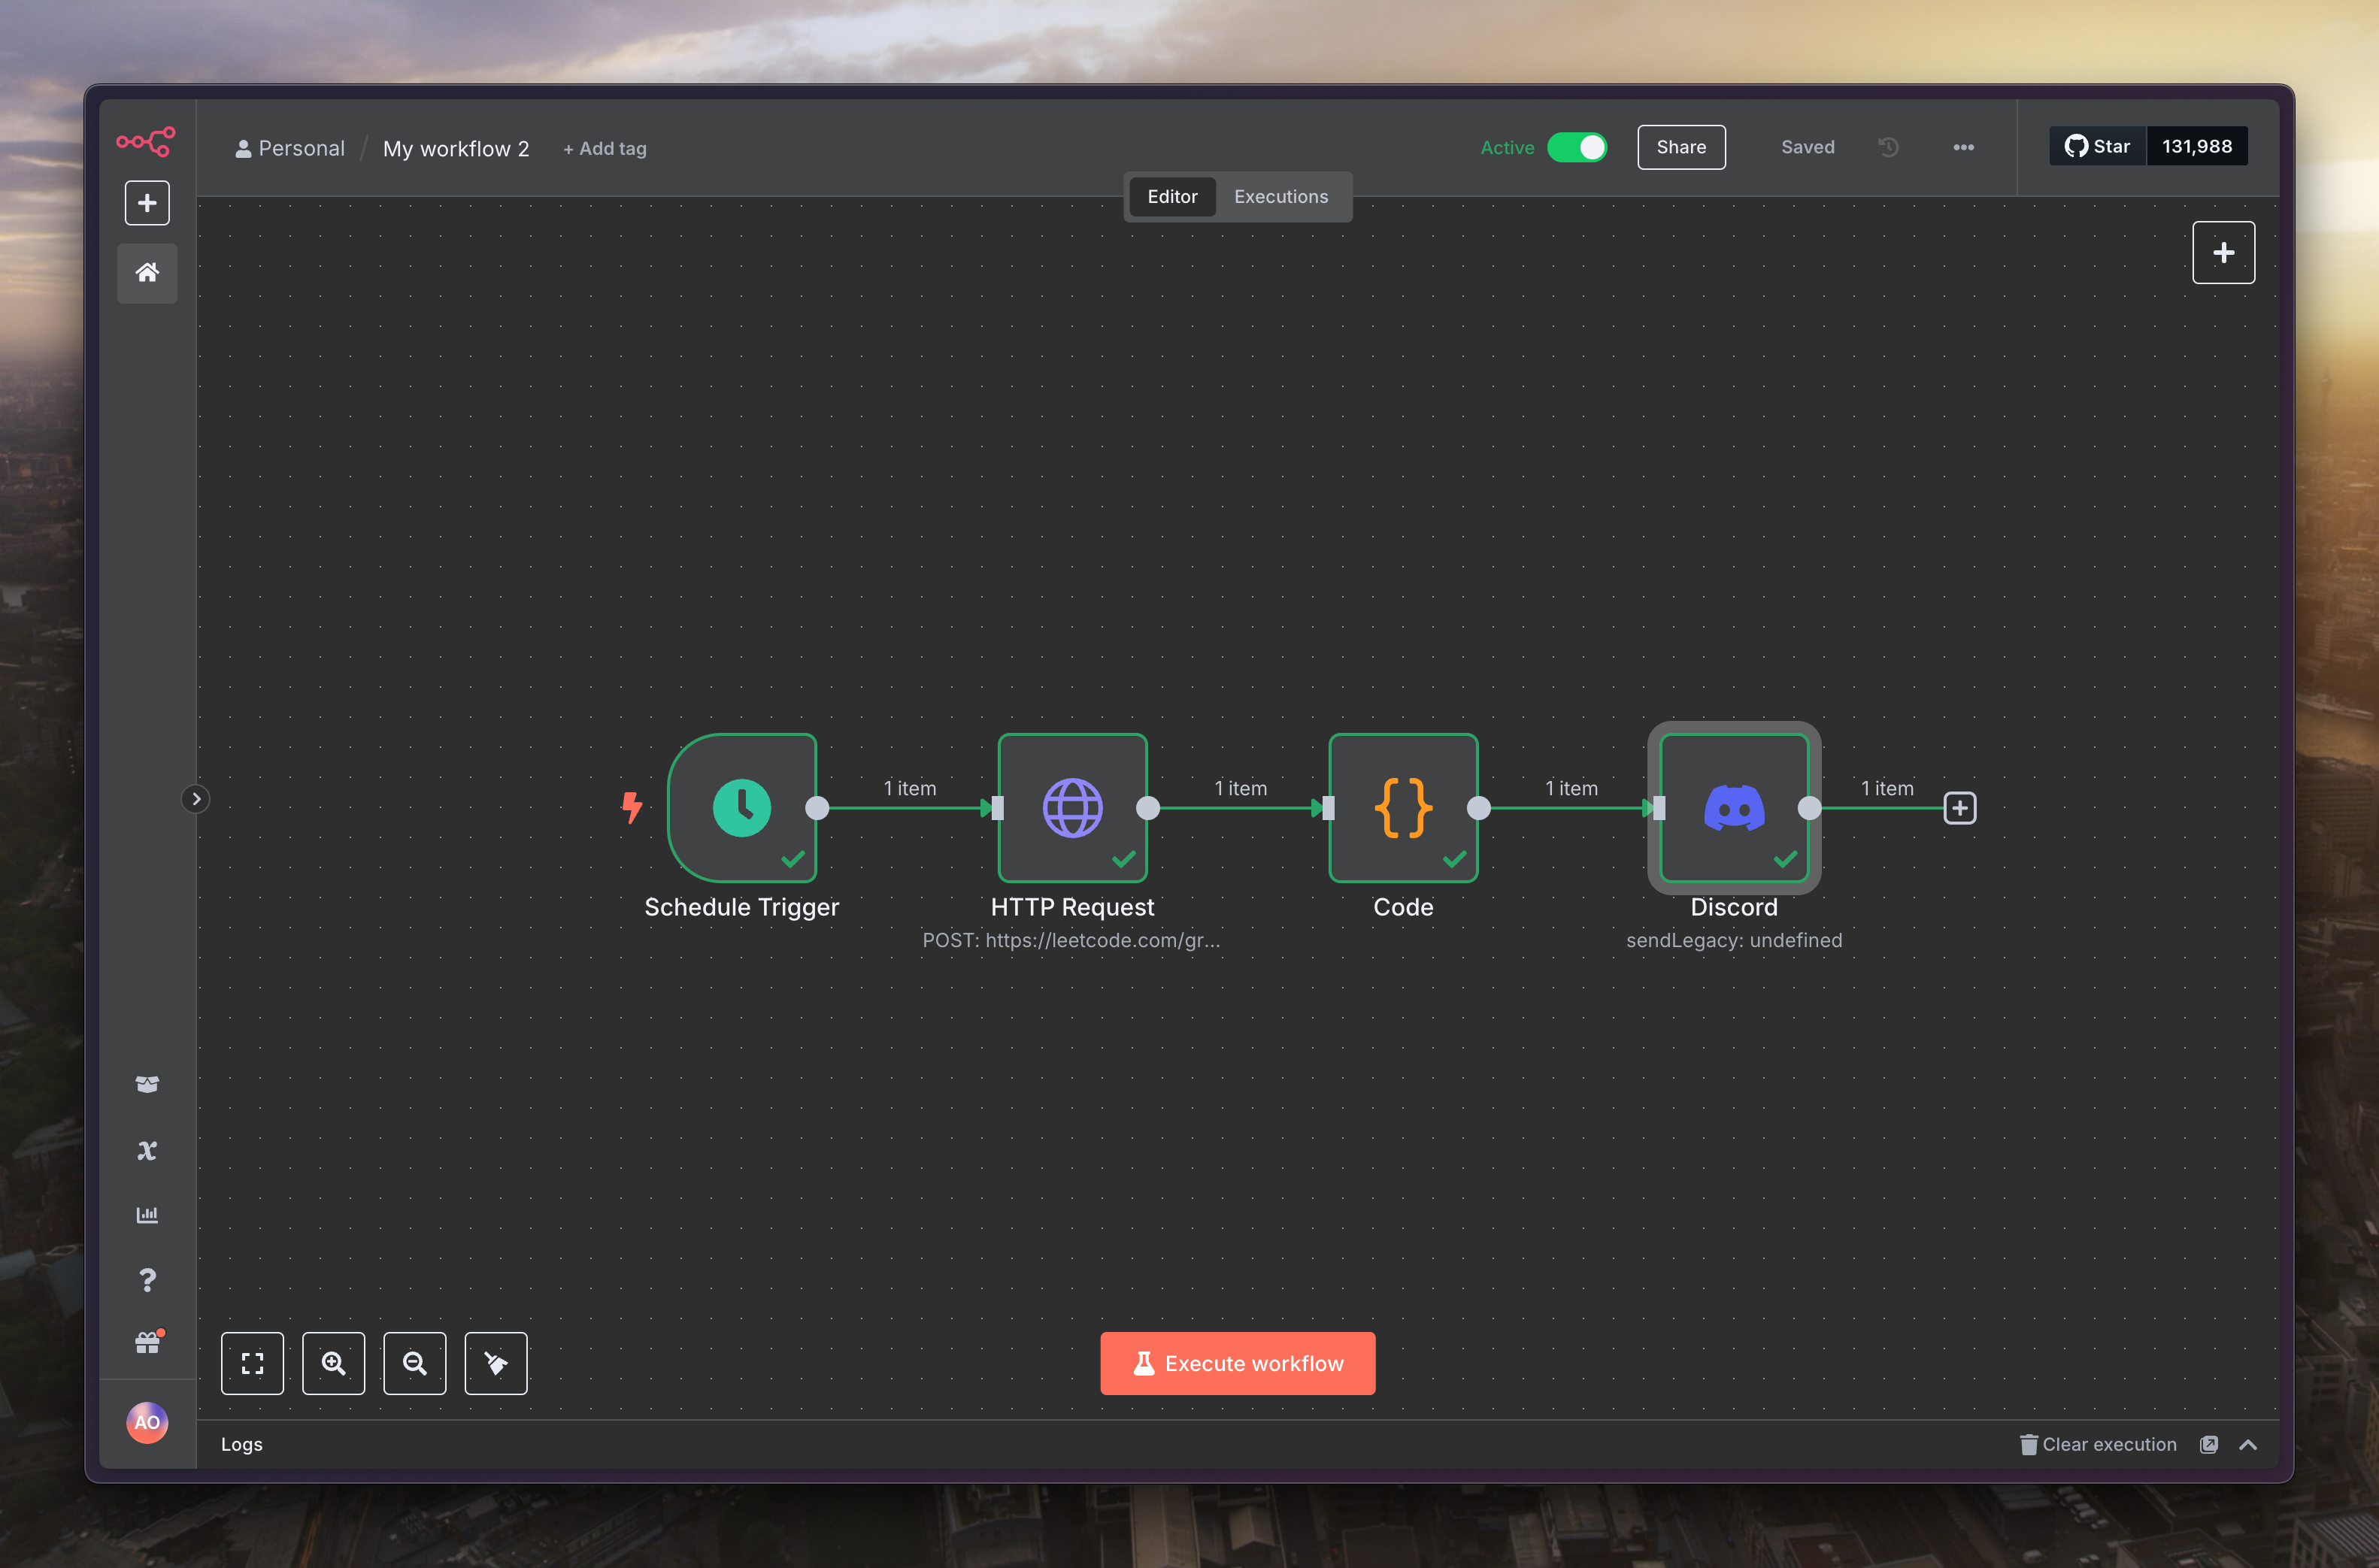Select the Editor tab
2379x1568 pixels.
pos(1171,197)
